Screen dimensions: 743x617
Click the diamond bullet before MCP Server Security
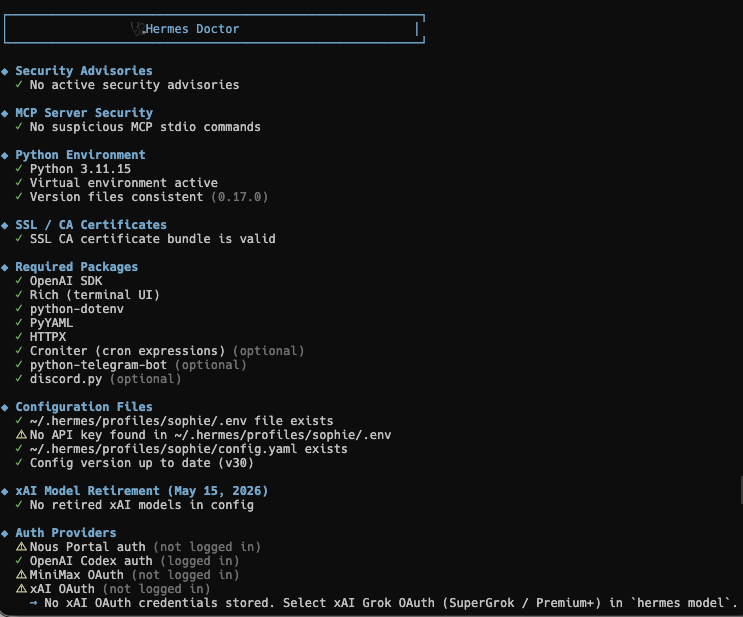coord(5,114)
